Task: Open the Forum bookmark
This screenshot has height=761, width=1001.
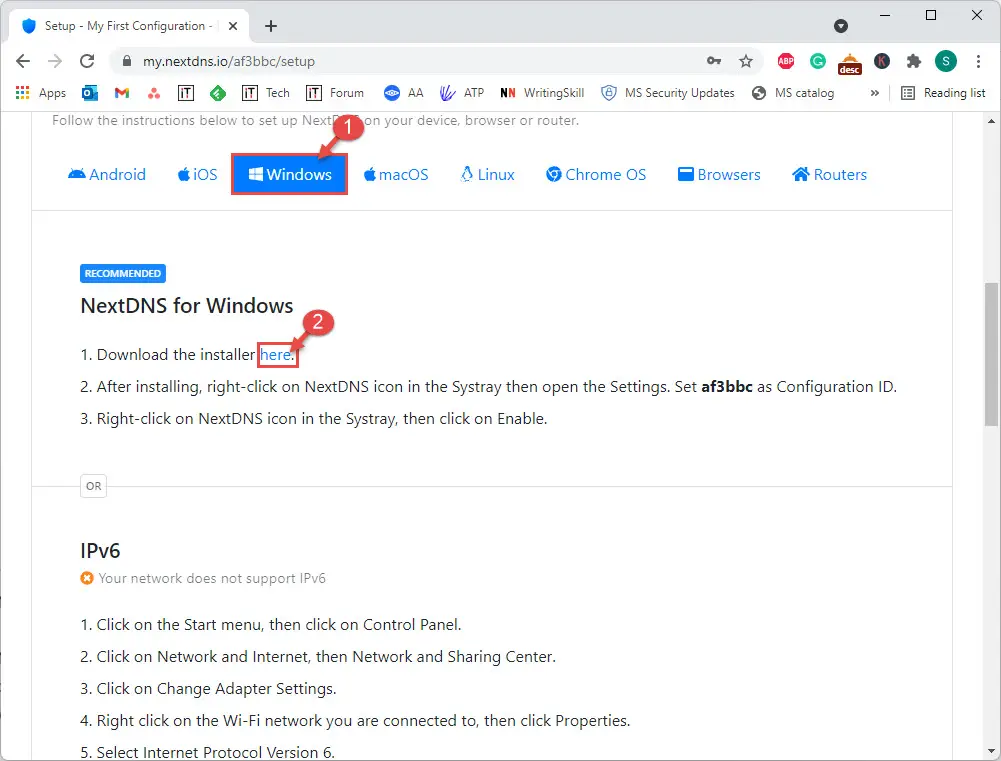Action: (335, 93)
